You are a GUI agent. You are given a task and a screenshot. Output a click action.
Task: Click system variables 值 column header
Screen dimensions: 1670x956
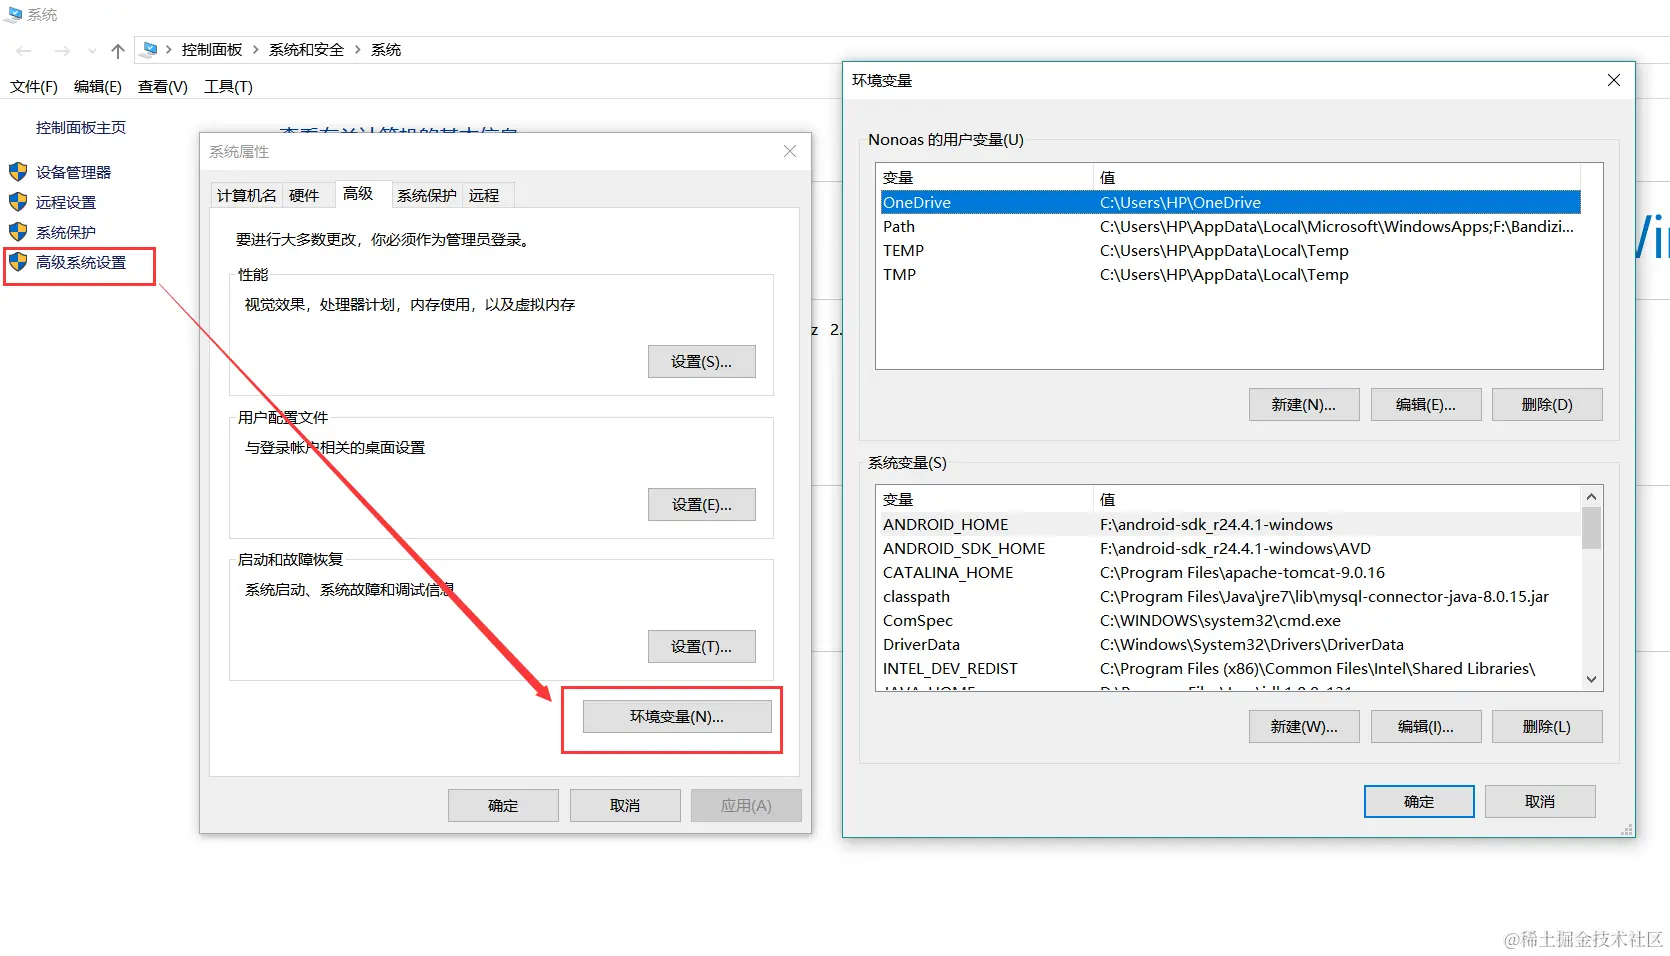point(1337,499)
